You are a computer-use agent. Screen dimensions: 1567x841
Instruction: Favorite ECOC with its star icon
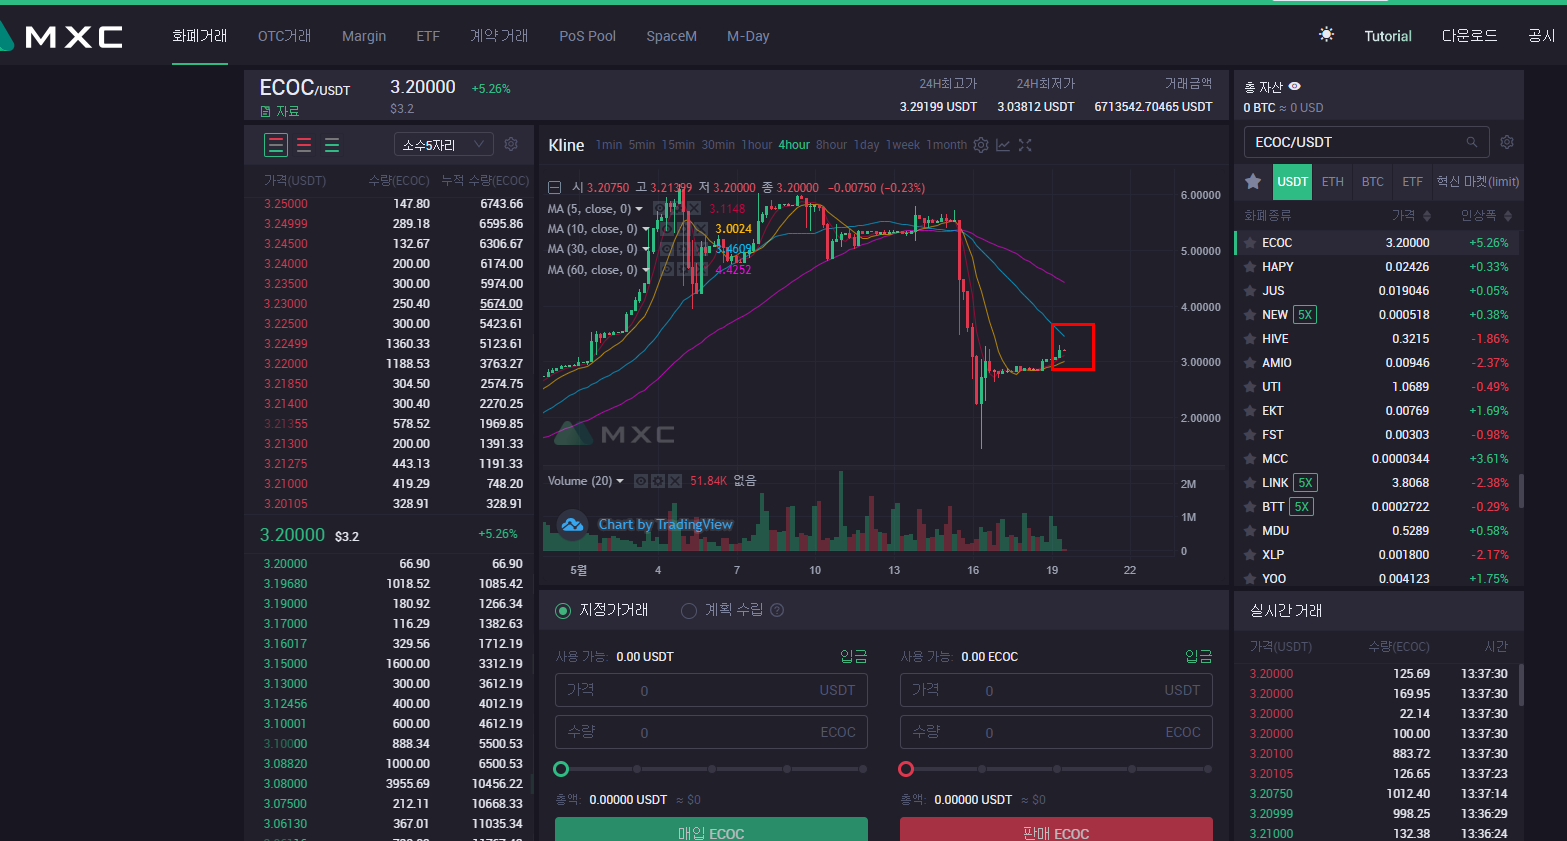coord(1249,243)
